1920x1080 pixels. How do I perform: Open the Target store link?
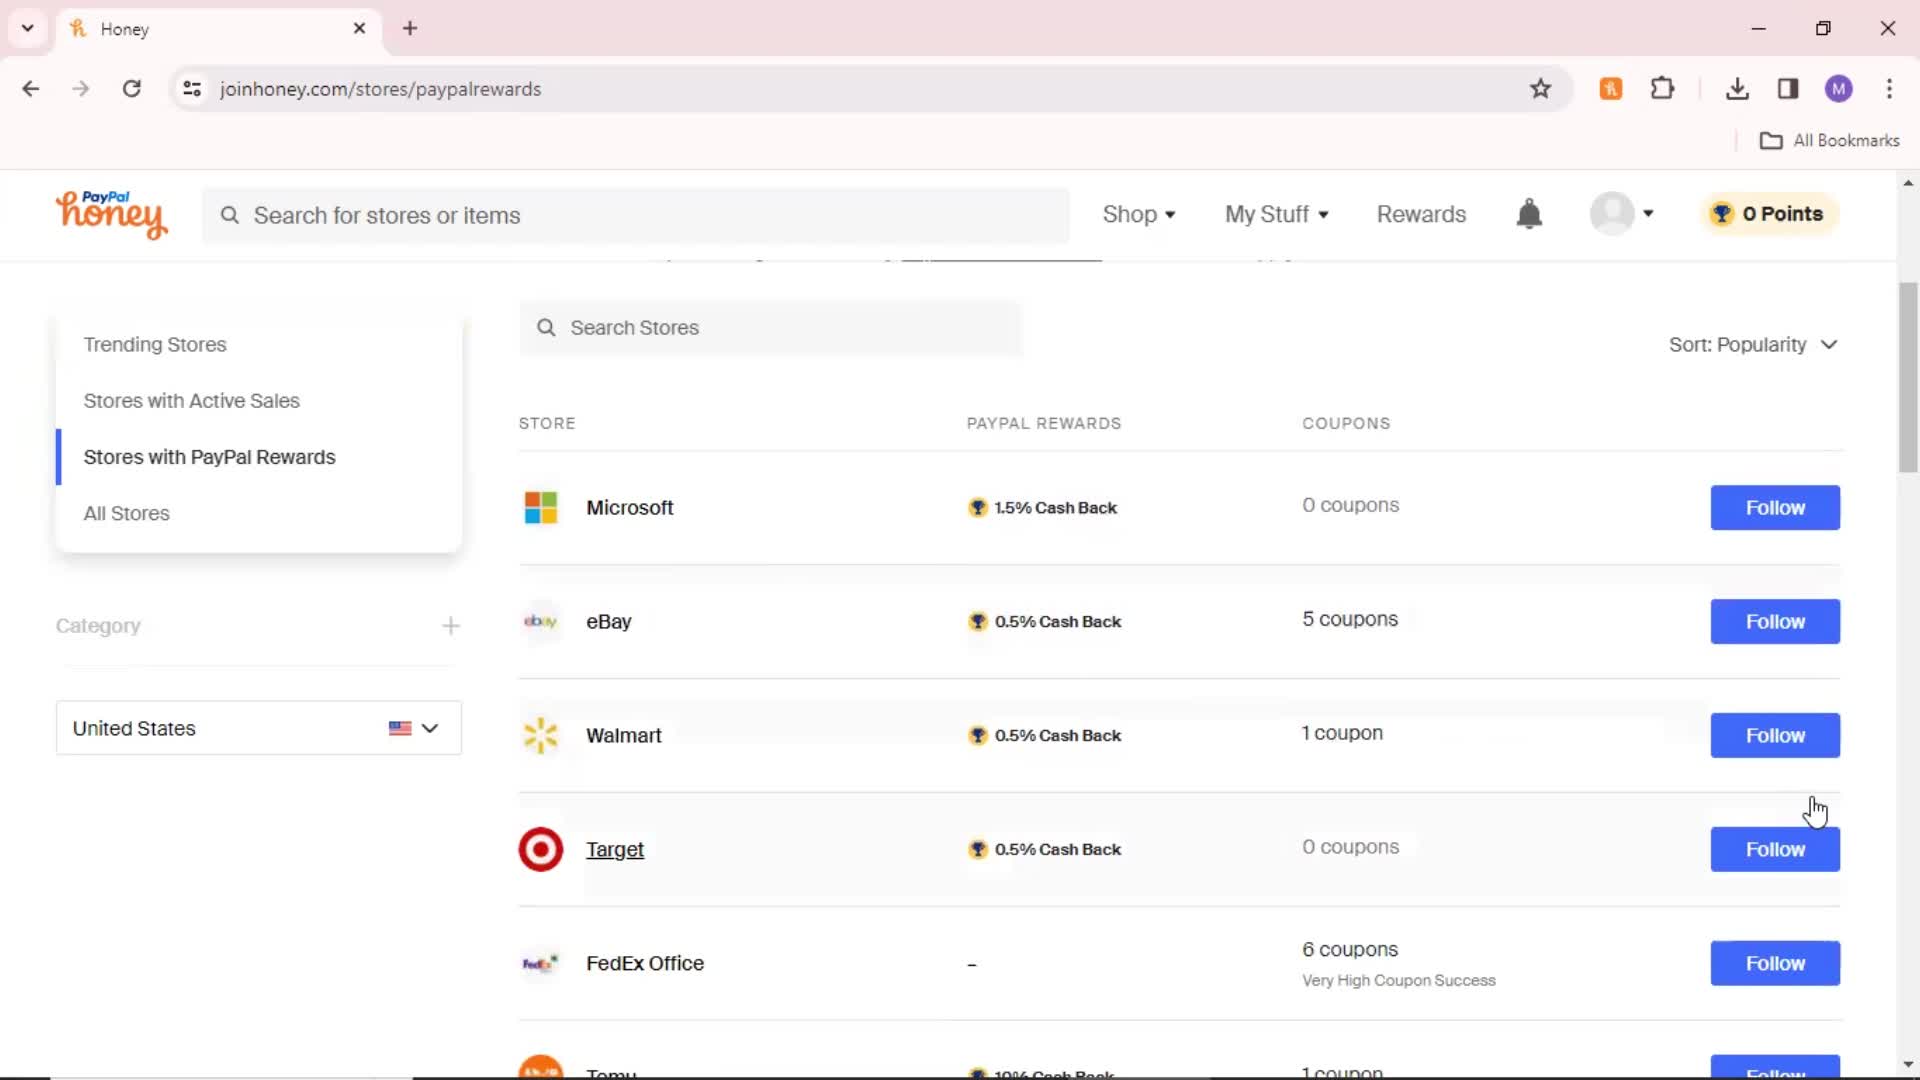(615, 850)
